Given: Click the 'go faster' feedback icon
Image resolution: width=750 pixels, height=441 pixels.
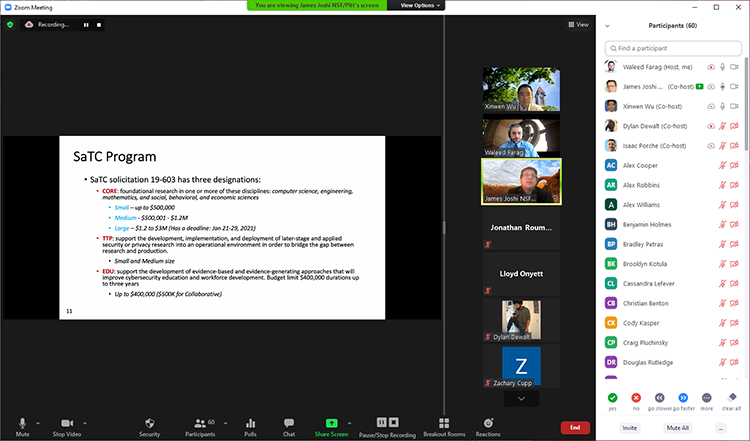Looking at the screenshot, I should 683,397.
